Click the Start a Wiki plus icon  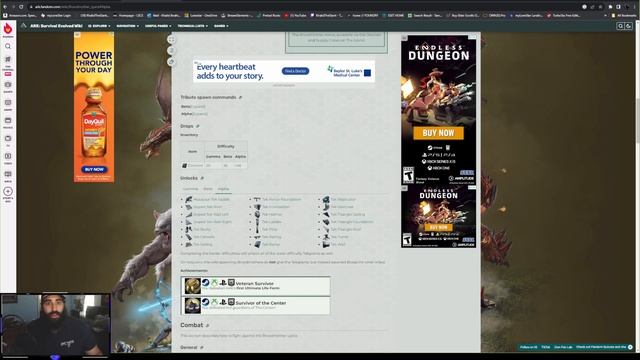click(x=8, y=191)
